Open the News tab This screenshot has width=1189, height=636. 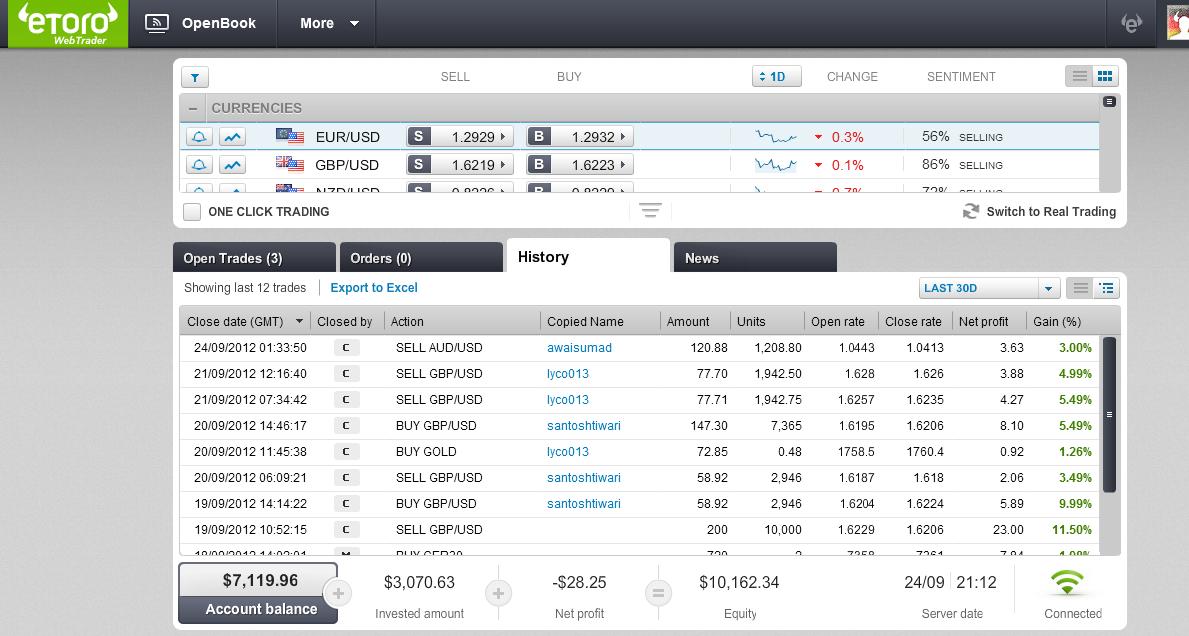click(x=754, y=258)
